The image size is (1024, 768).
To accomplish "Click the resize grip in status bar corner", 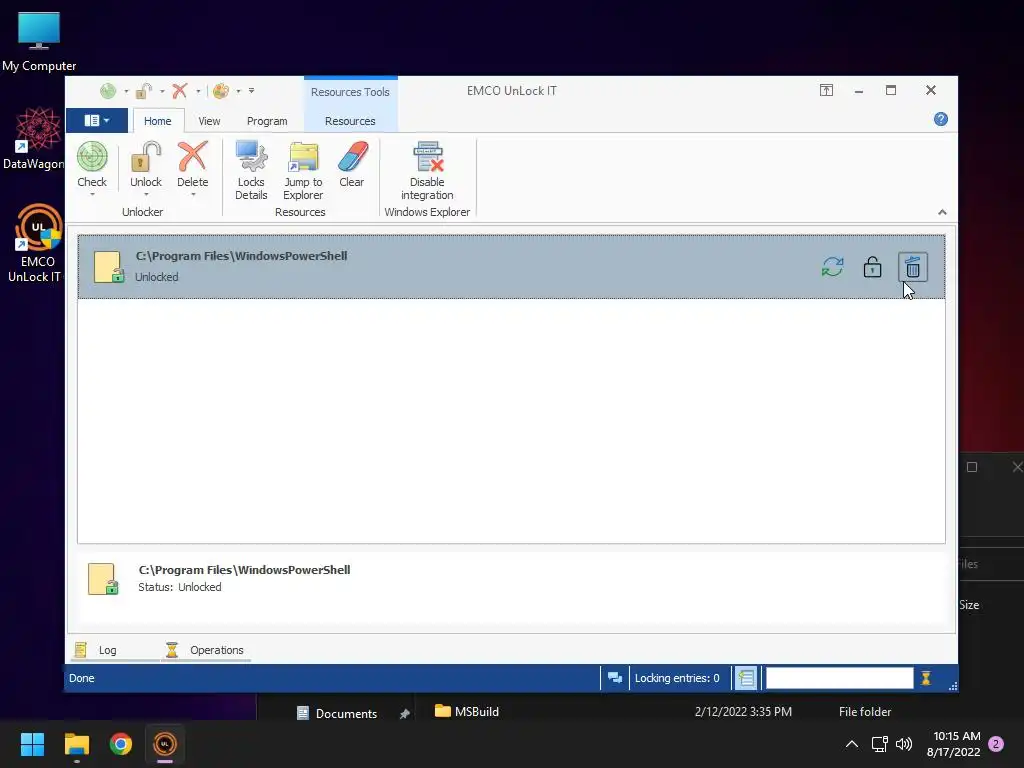I will coord(952,686).
